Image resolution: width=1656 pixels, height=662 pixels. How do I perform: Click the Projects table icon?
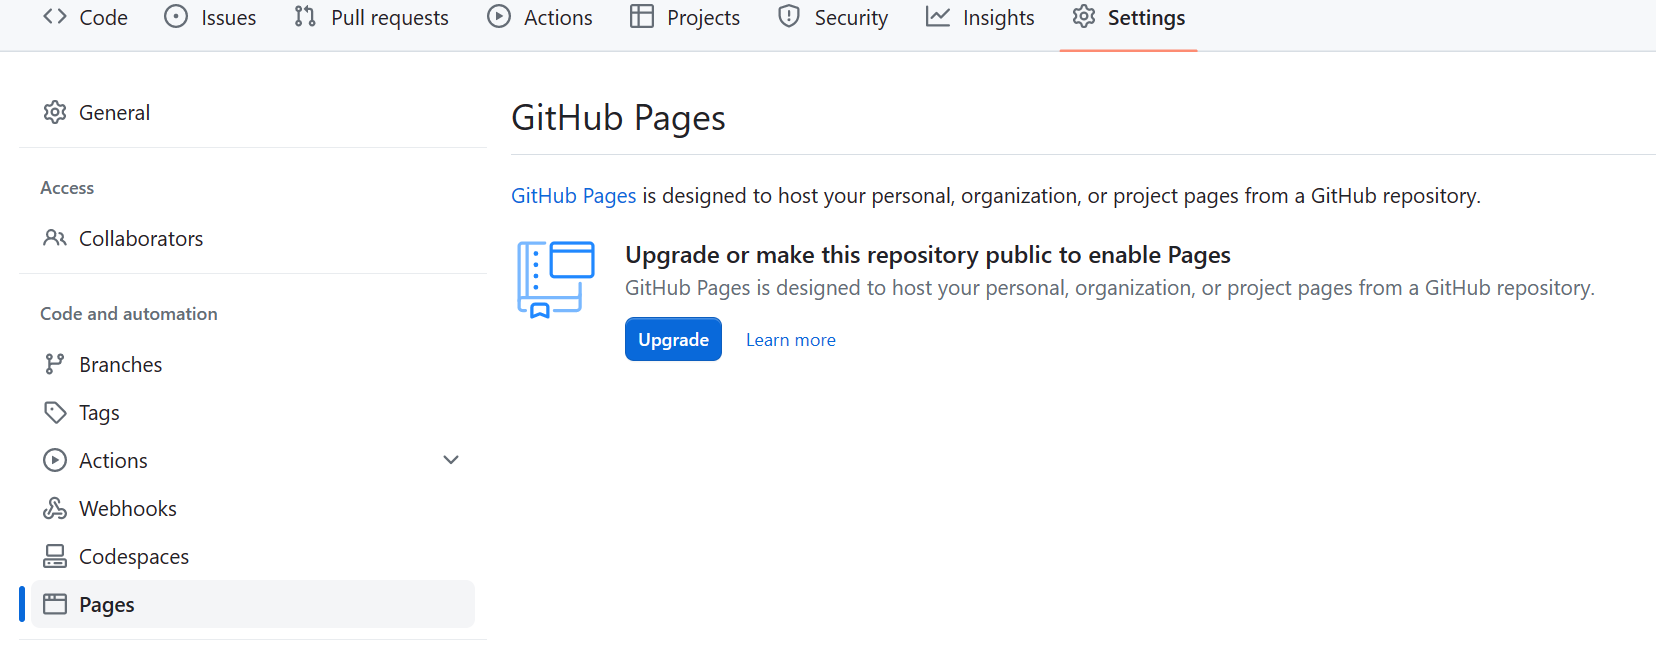(642, 17)
